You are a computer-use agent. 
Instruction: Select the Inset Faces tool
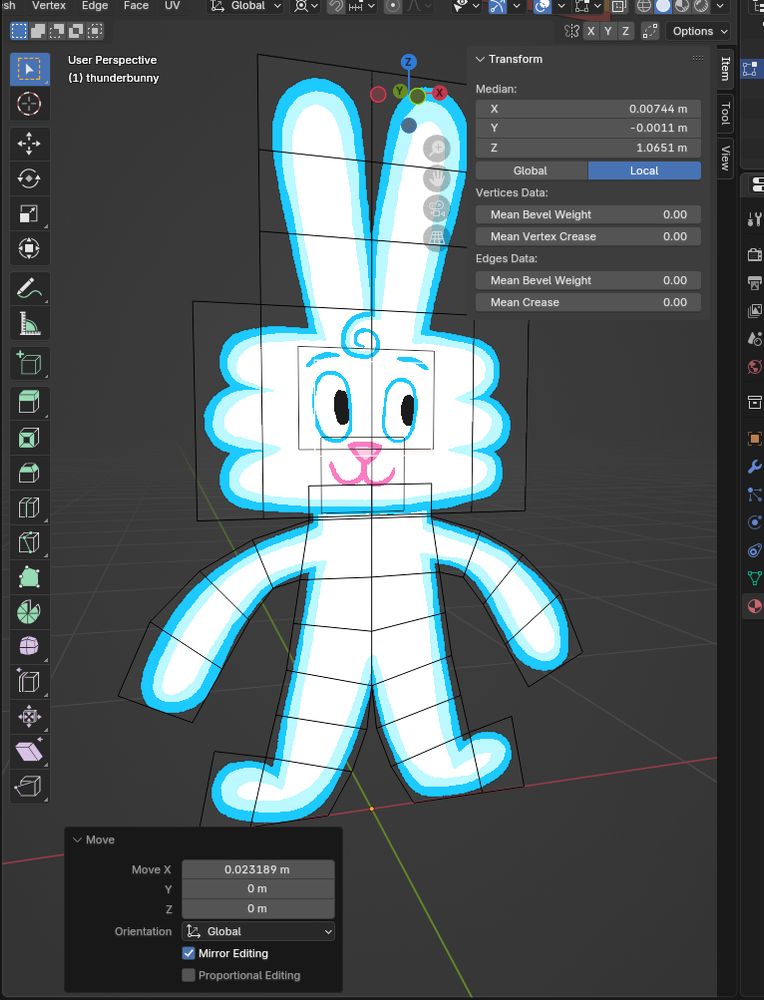point(29,438)
